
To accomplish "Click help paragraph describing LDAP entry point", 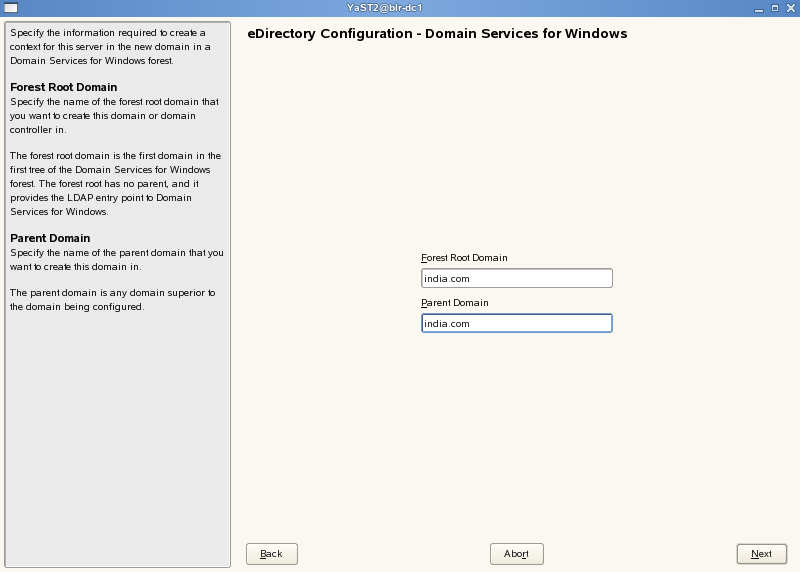I will [x=115, y=183].
